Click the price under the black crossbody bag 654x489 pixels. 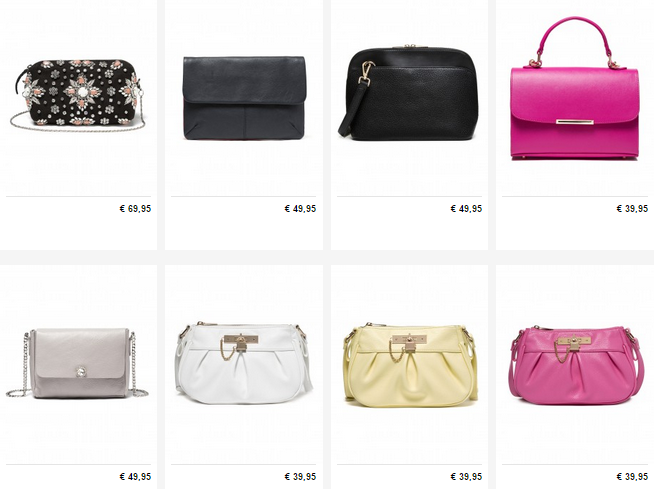click(466, 209)
